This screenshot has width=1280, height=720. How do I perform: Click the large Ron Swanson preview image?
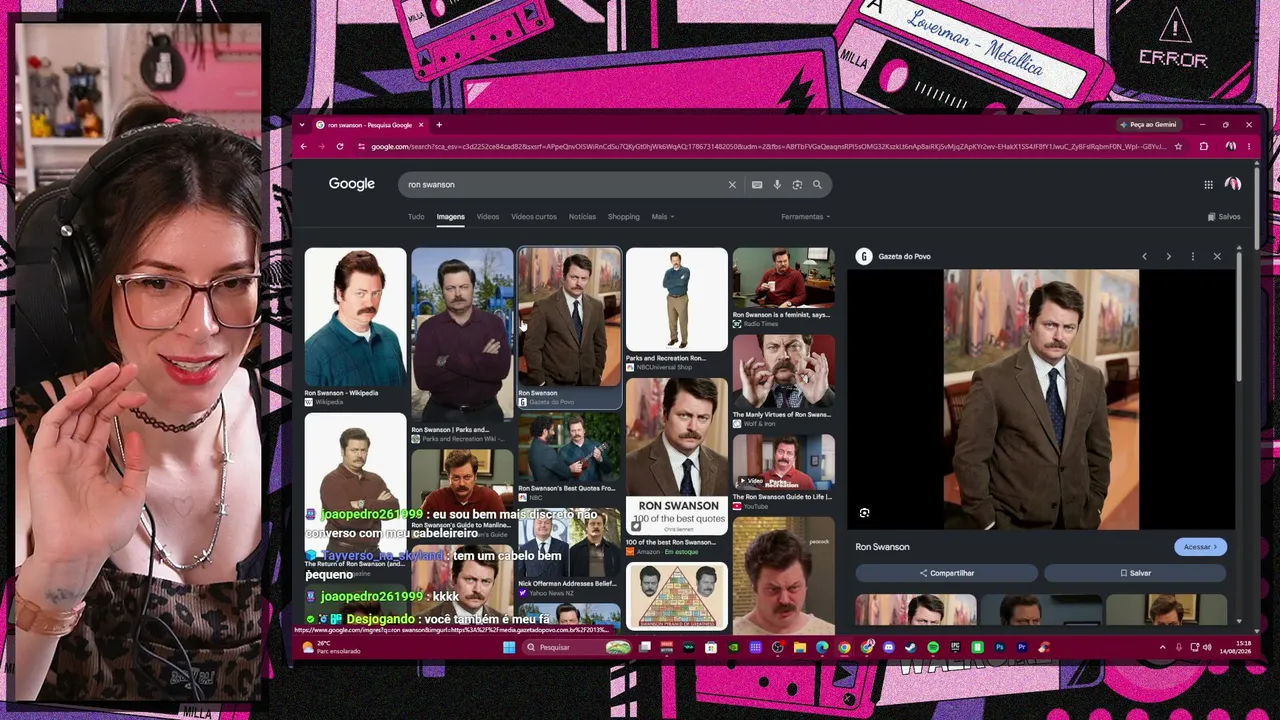point(1041,399)
